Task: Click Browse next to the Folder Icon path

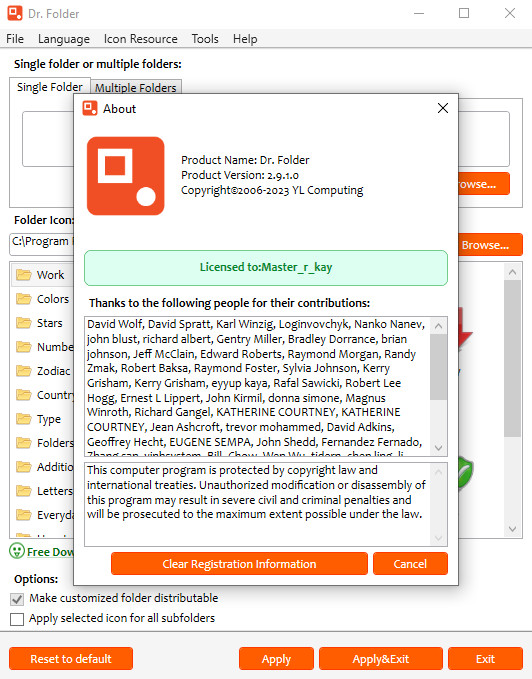Action: (490, 245)
